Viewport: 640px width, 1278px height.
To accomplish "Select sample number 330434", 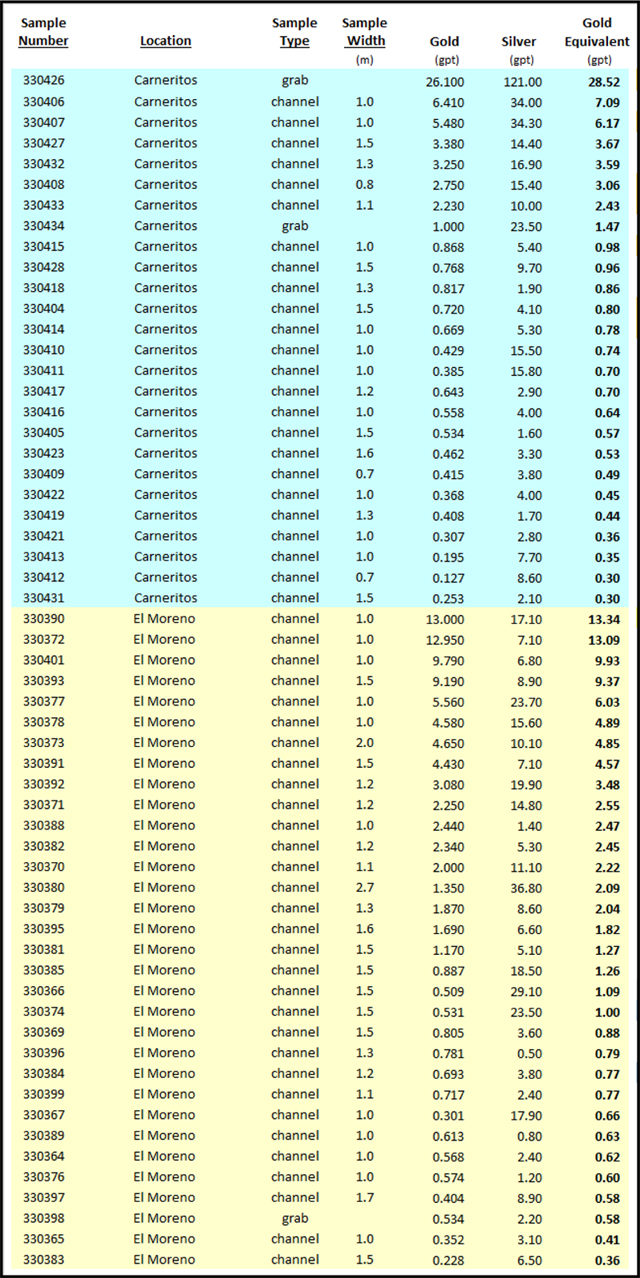I will [x=44, y=225].
